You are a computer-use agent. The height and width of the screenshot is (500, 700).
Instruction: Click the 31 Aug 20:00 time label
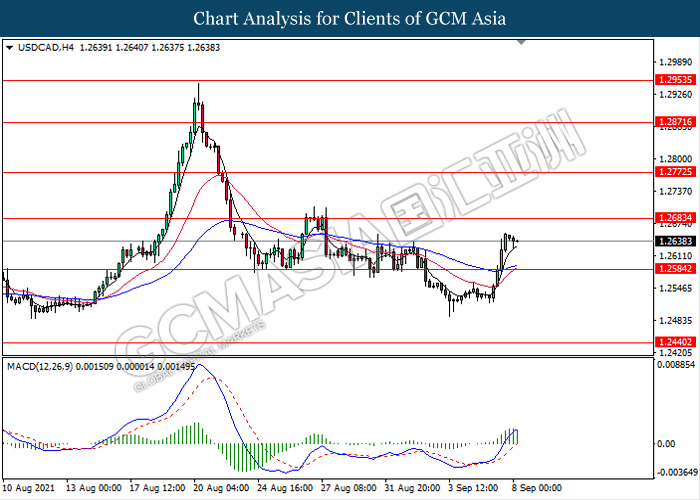[412, 488]
